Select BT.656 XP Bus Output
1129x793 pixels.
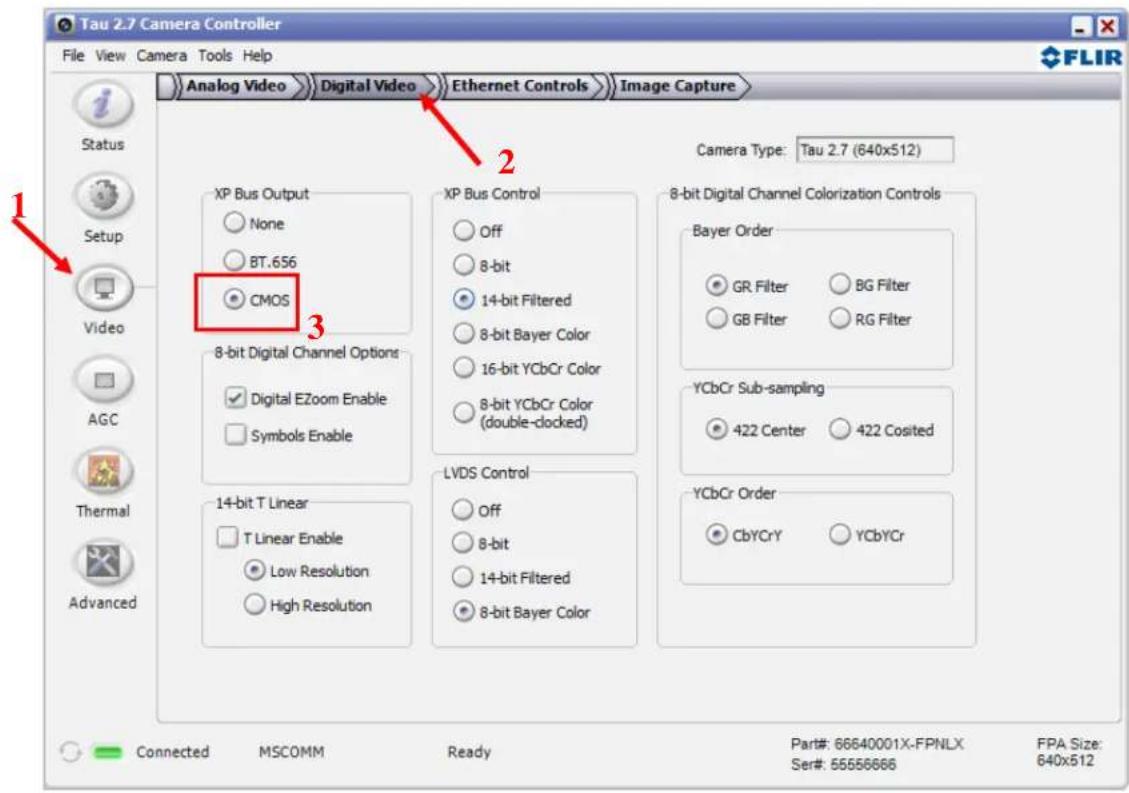pyautogui.click(x=260, y=261)
